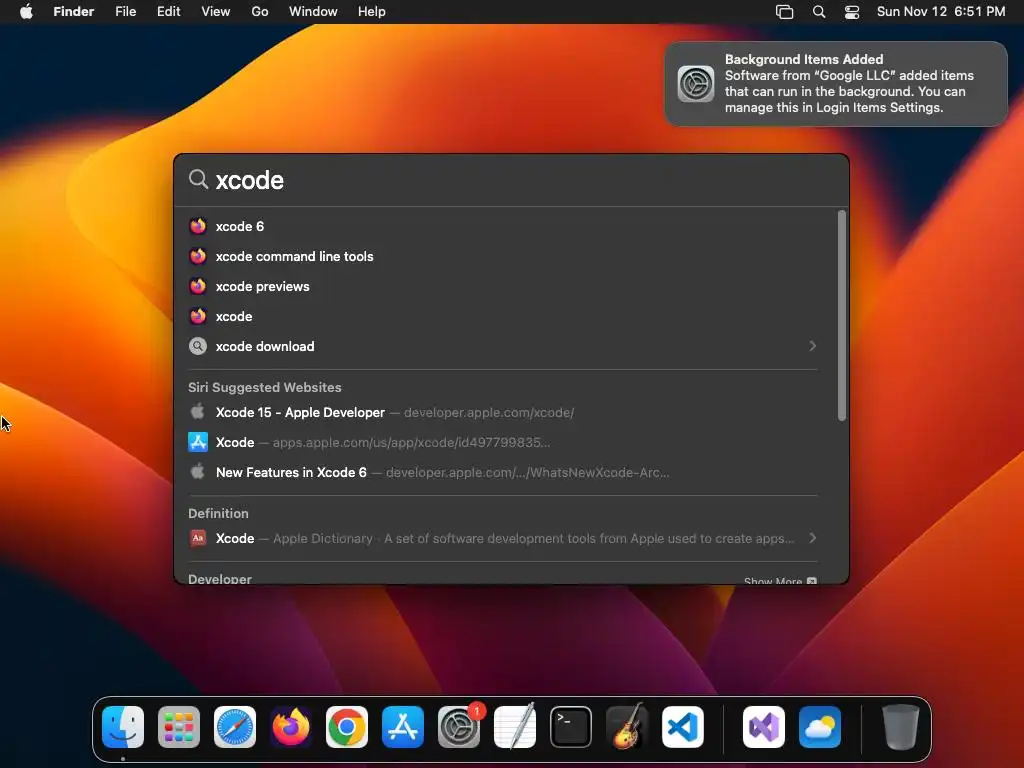The height and width of the screenshot is (768, 1024).
Task: Open App Store from the Dock
Action: [403, 727]
